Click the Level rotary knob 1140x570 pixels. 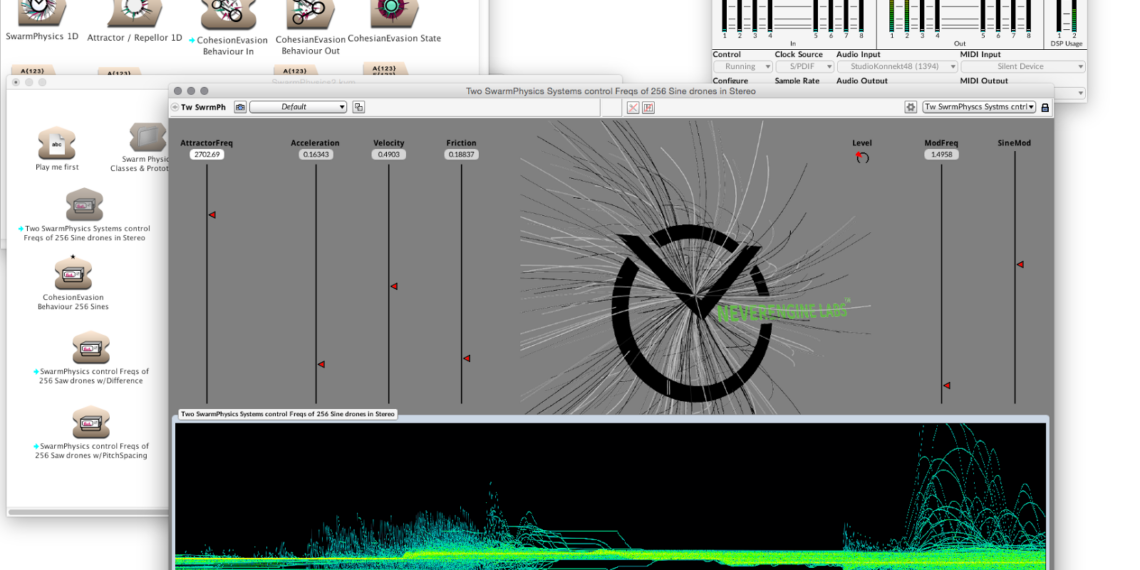tap(862, 157)
